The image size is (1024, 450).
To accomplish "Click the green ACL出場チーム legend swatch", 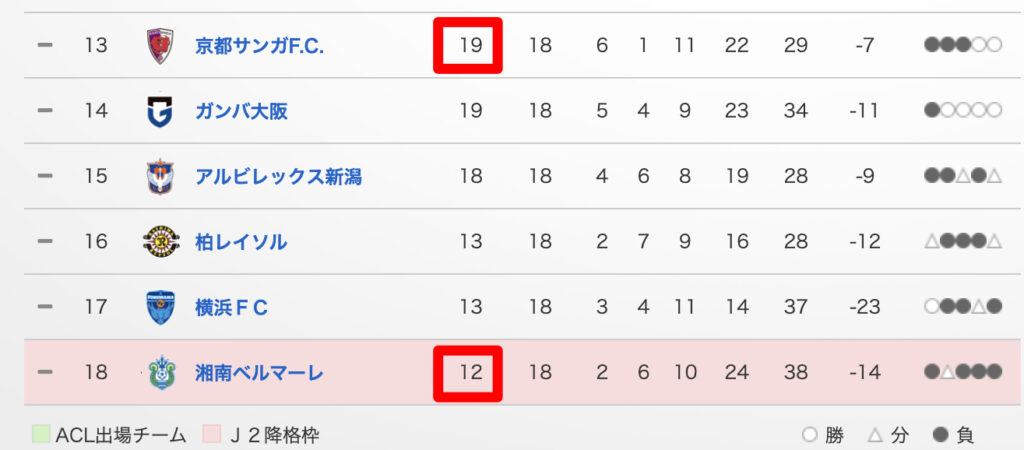I will tap(40, 435).
